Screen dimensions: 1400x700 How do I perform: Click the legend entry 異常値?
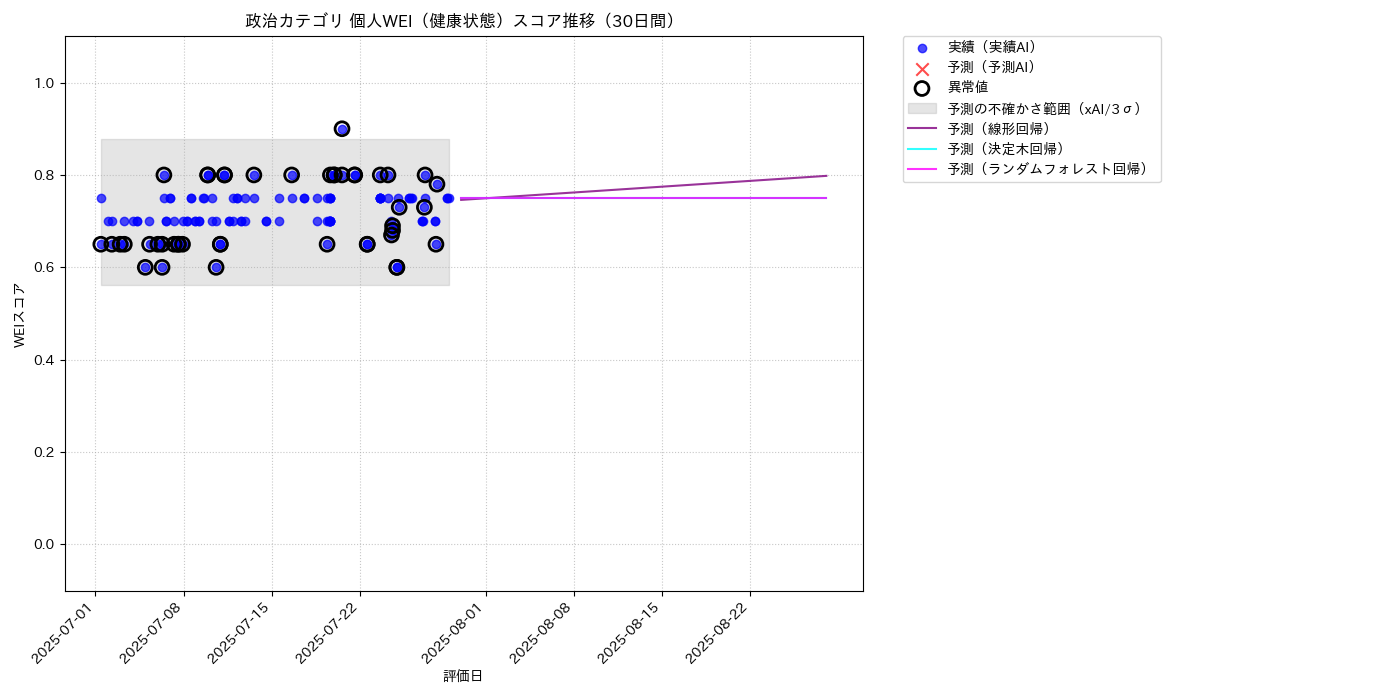(x=968, y=87)
